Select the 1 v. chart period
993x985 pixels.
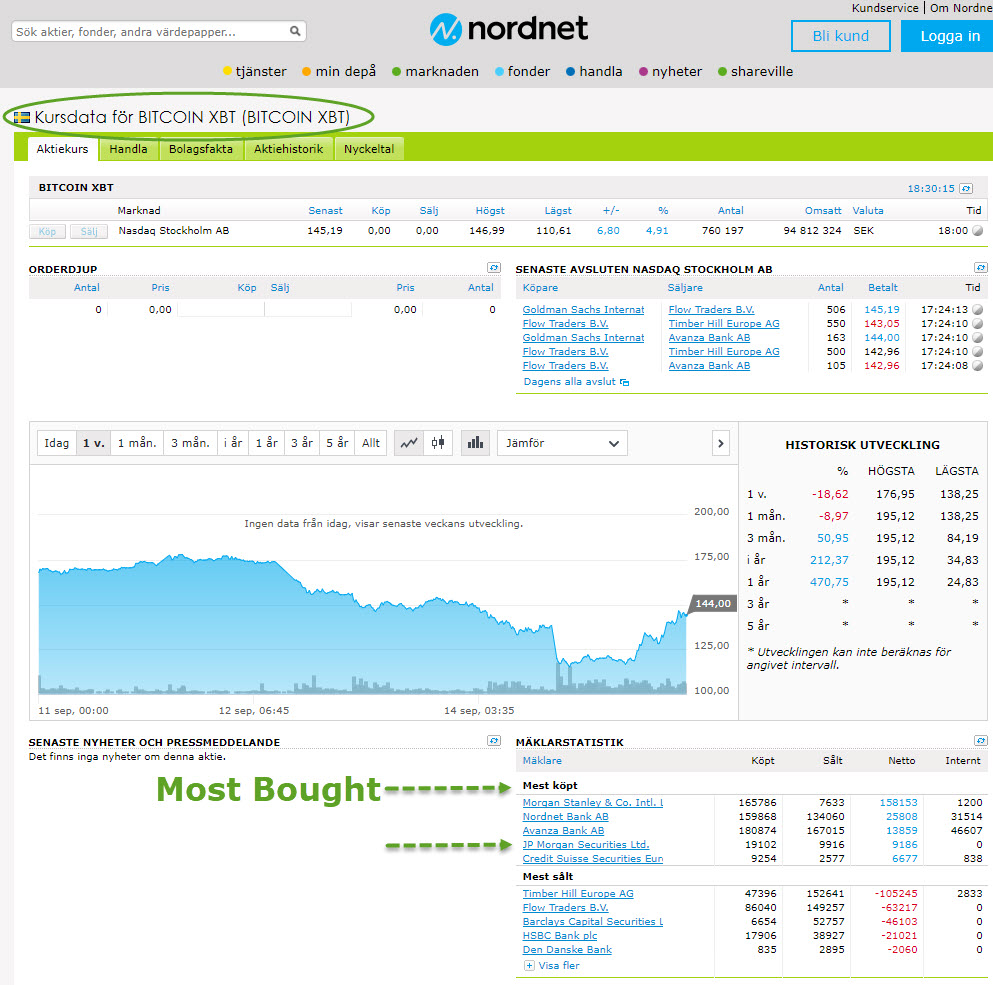coord(94,443)
